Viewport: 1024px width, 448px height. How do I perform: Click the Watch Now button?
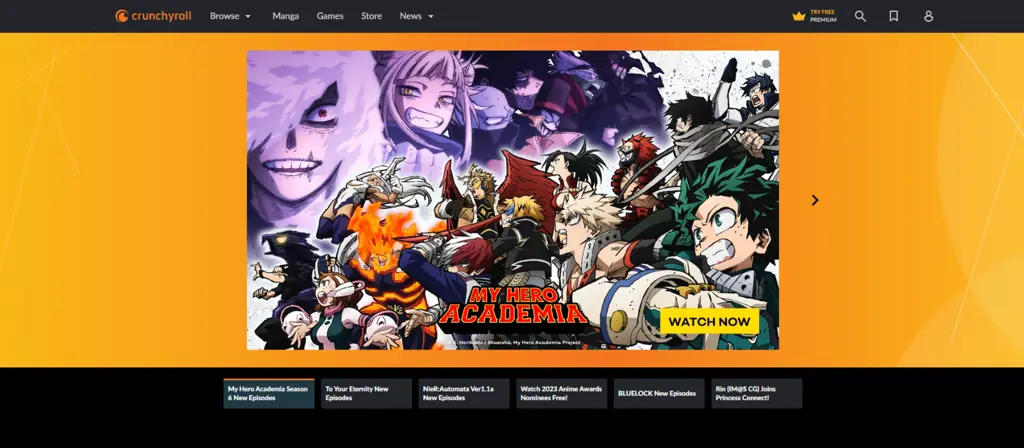[709, 321]
